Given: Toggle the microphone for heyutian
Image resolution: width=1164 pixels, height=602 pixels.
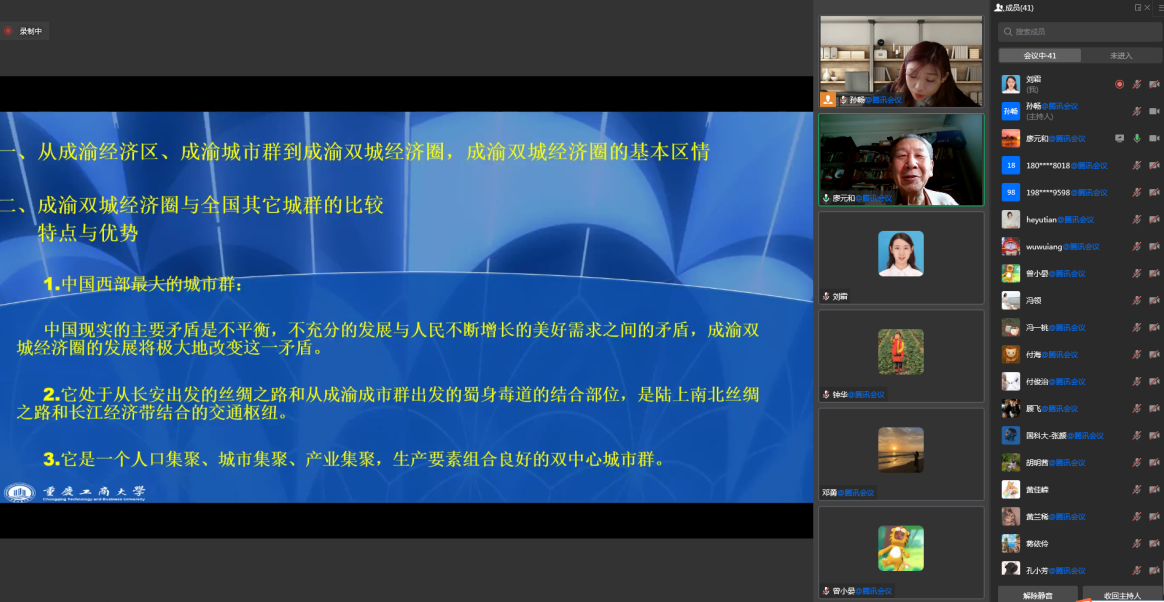Looking at the screenshot, I should pyautogui.click(x=1137, y=219).
